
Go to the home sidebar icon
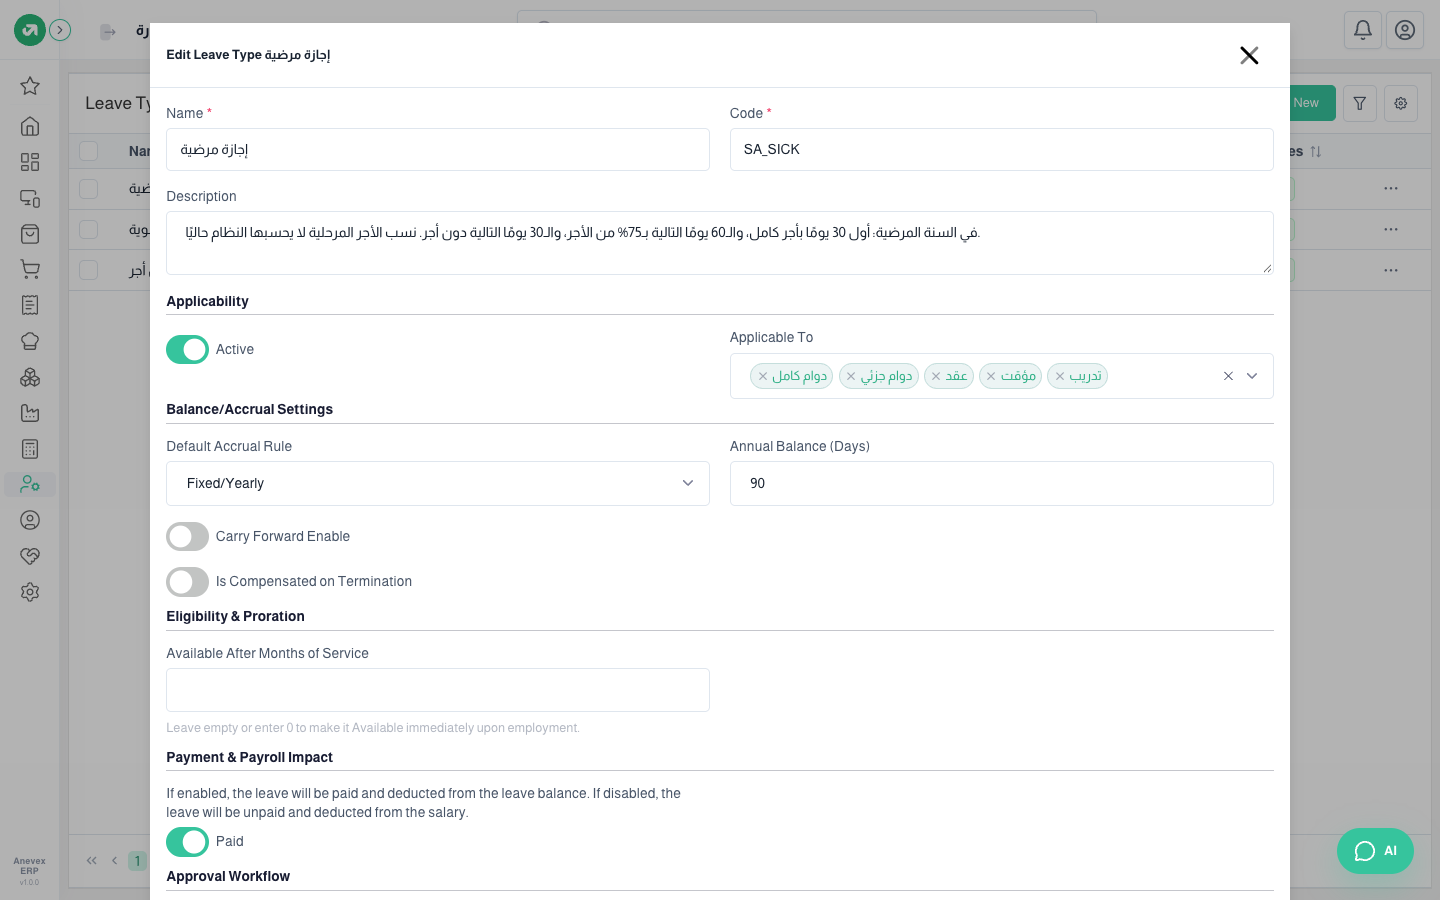[30, 126]
